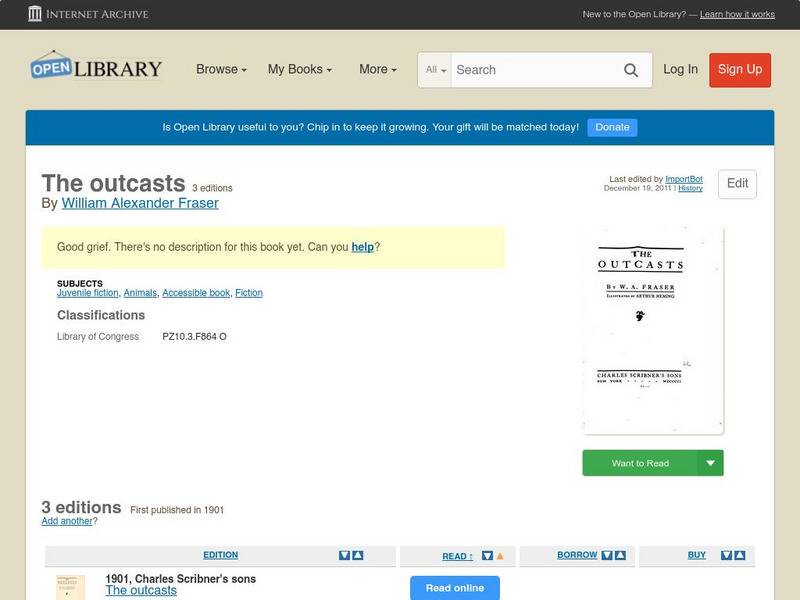This screenshot has width=800, height=600.
Task: Click the up-arrow sort icon in the BORROW column
Action: click(622, 555)
